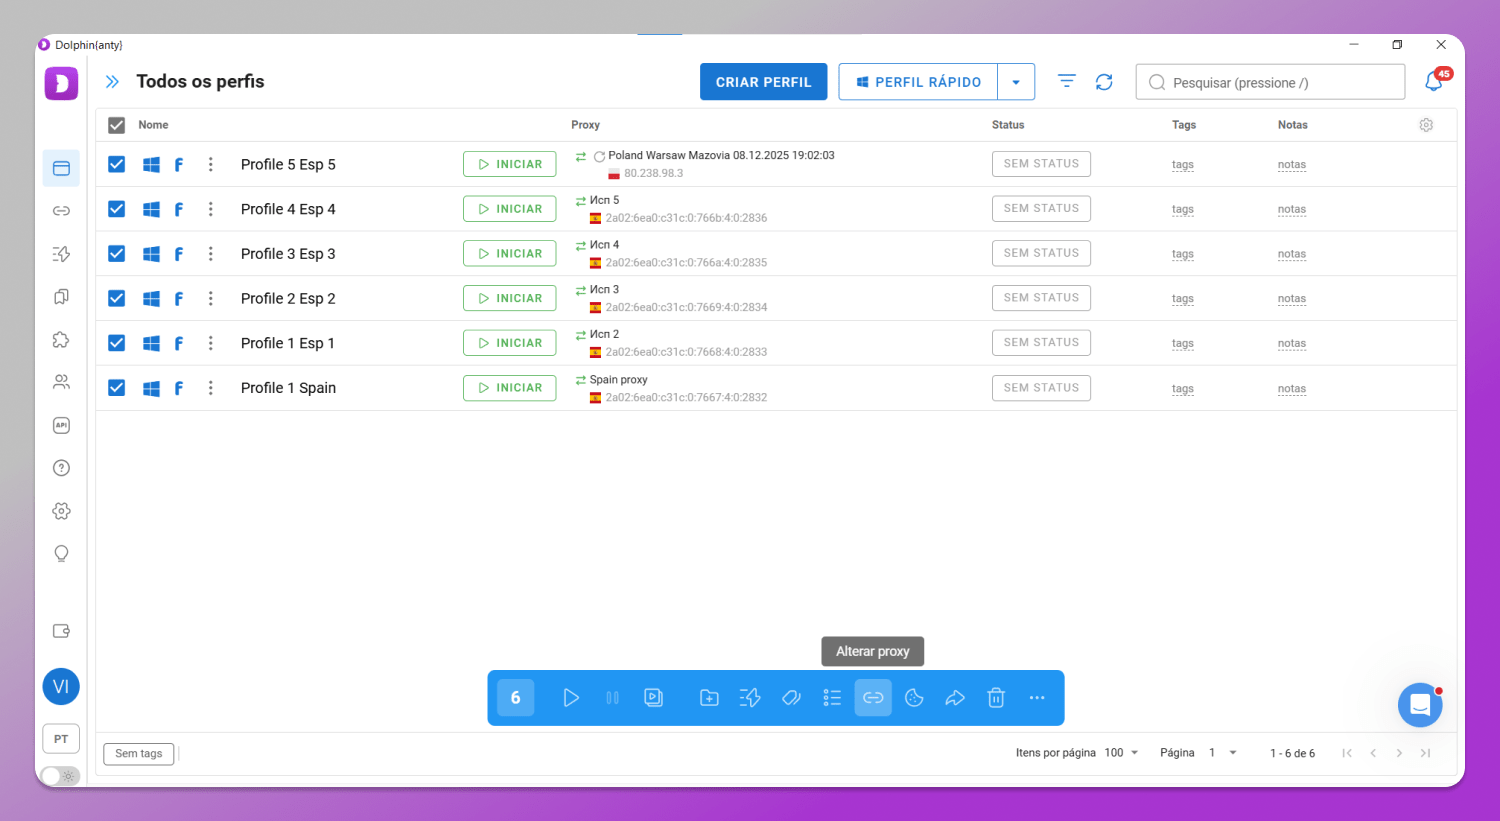Uncheck the Profile 3 Esp 3 checkbox
1500x821 pixels.
(116, 253)
